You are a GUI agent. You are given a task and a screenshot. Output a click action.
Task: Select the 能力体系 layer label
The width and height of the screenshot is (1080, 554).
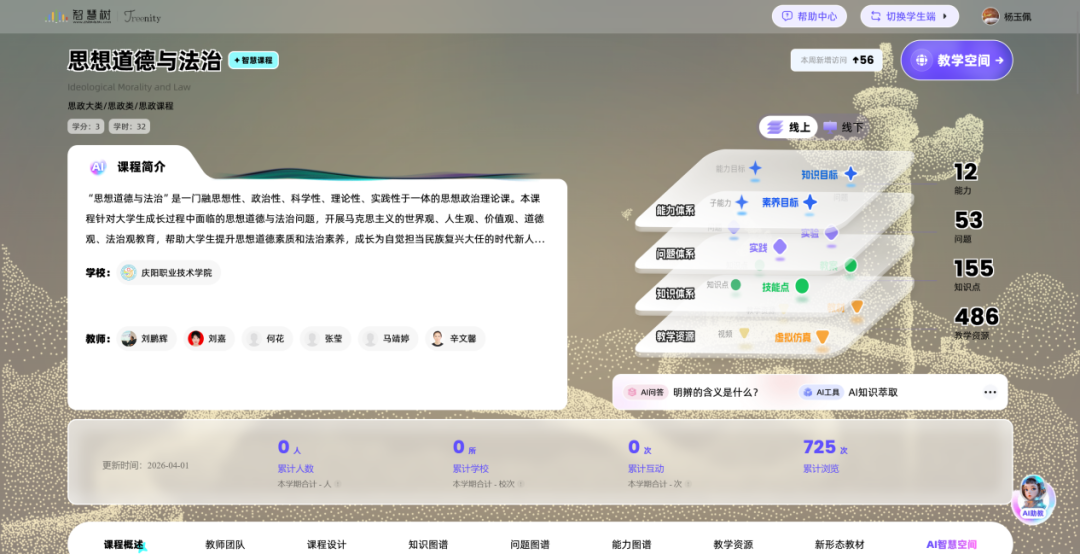click(x=675, y=210)
